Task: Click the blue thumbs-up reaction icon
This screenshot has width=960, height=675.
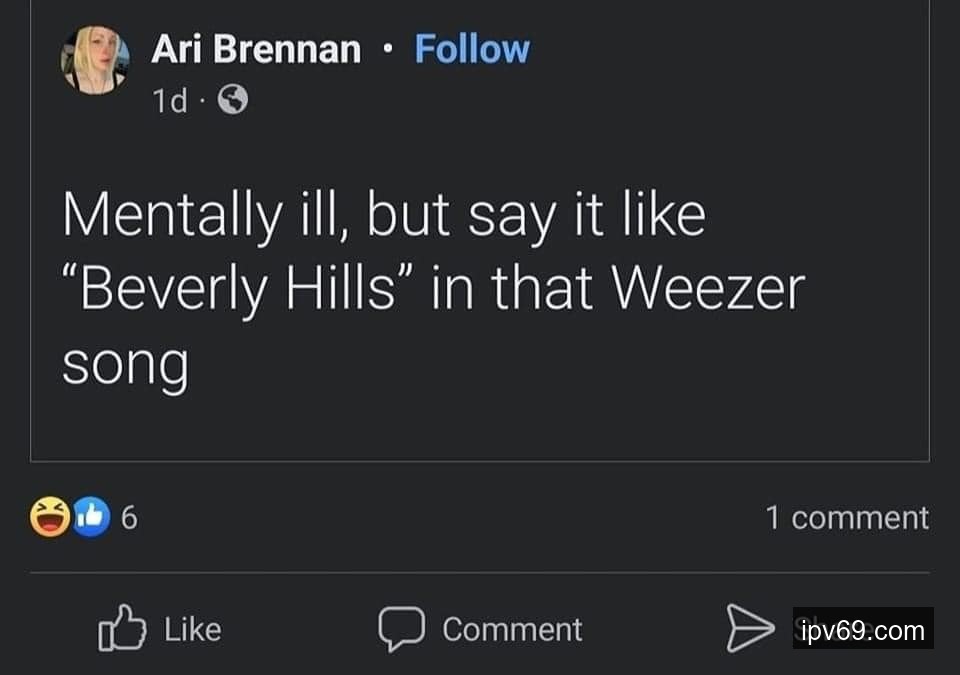Action: 90,518
